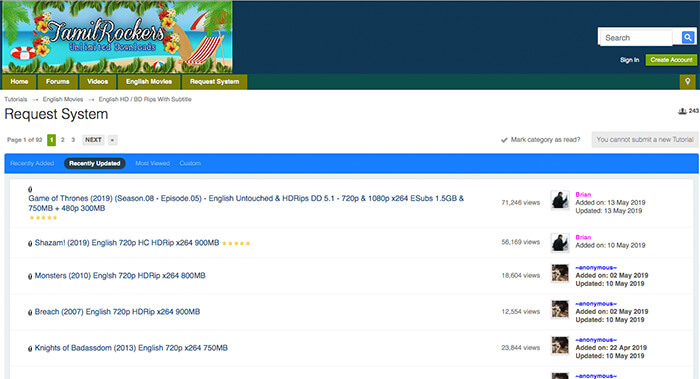Click the checkmark icon for Mark category as read
700x379 pixels.
click(x=504, y=140)
